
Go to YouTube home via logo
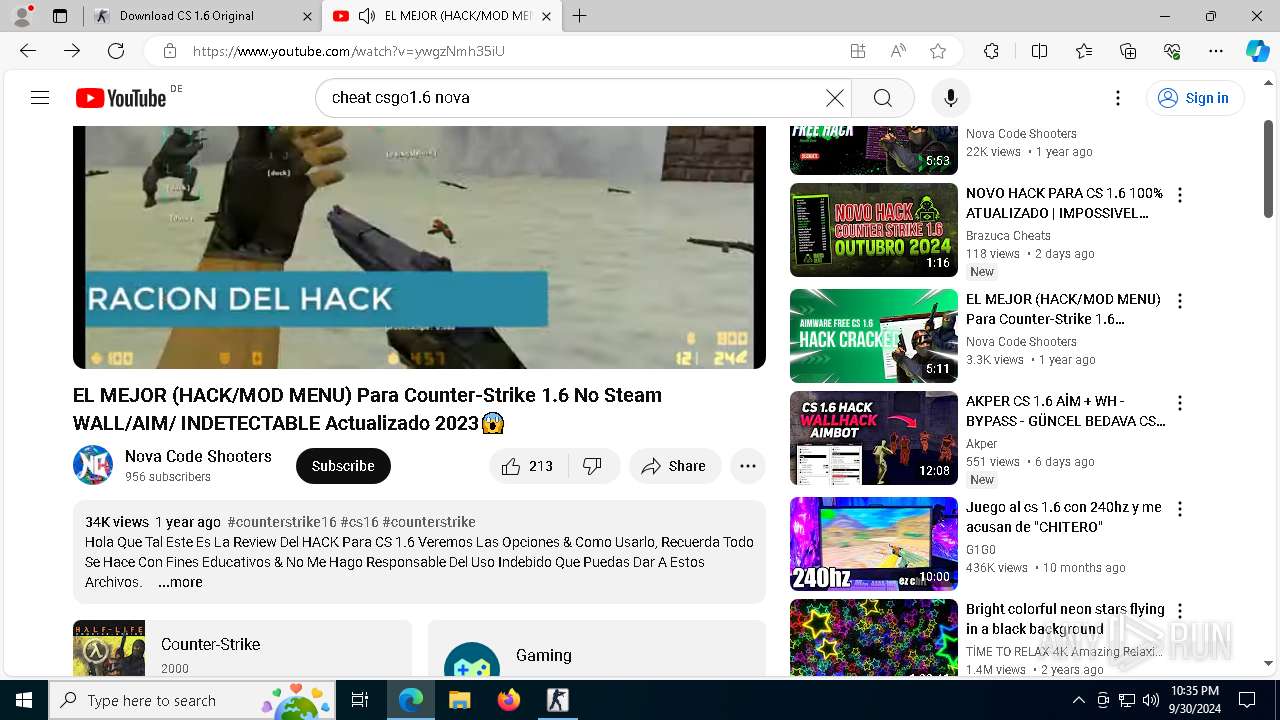click(x=121, y=98)
